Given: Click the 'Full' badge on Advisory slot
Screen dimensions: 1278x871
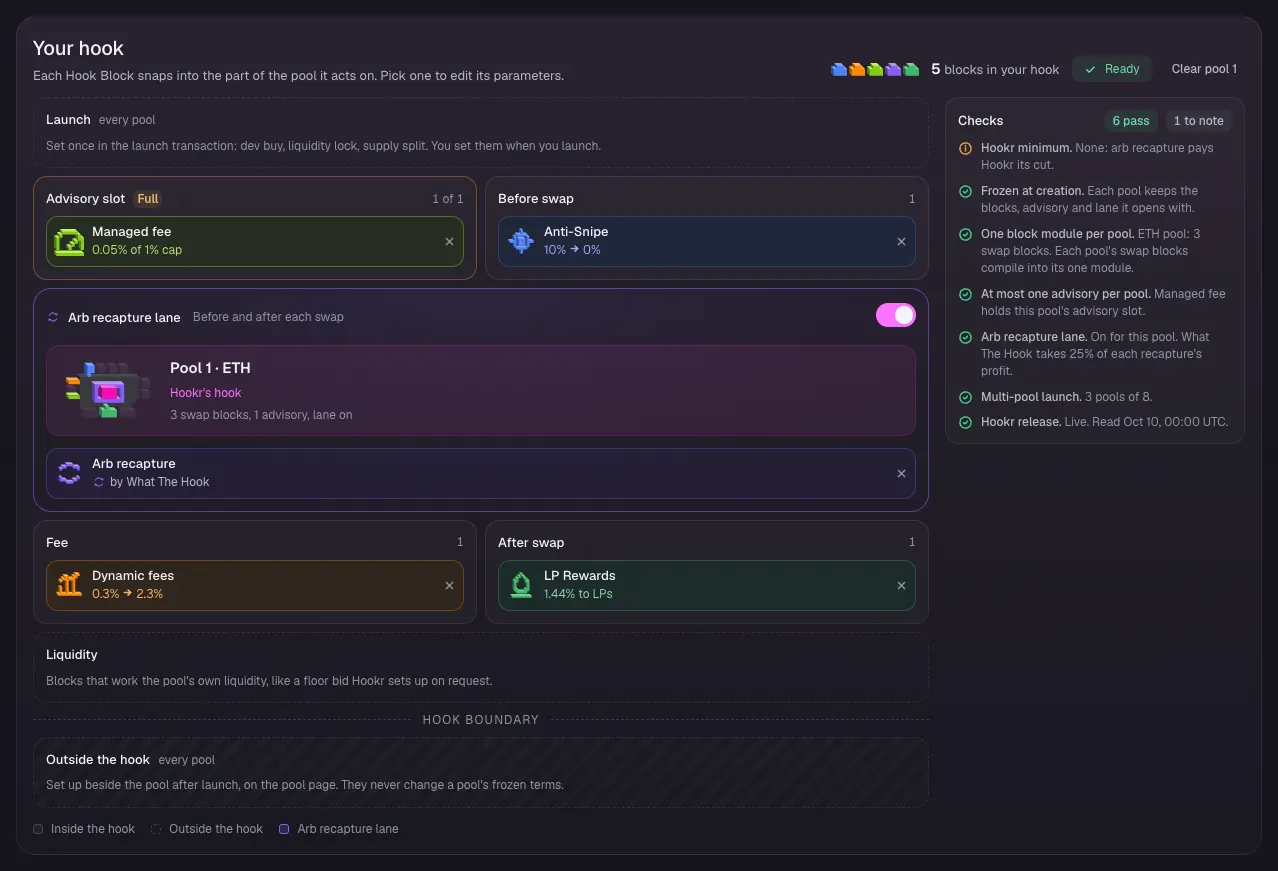Looking at the screenshot, I should [x=148, y=199].
